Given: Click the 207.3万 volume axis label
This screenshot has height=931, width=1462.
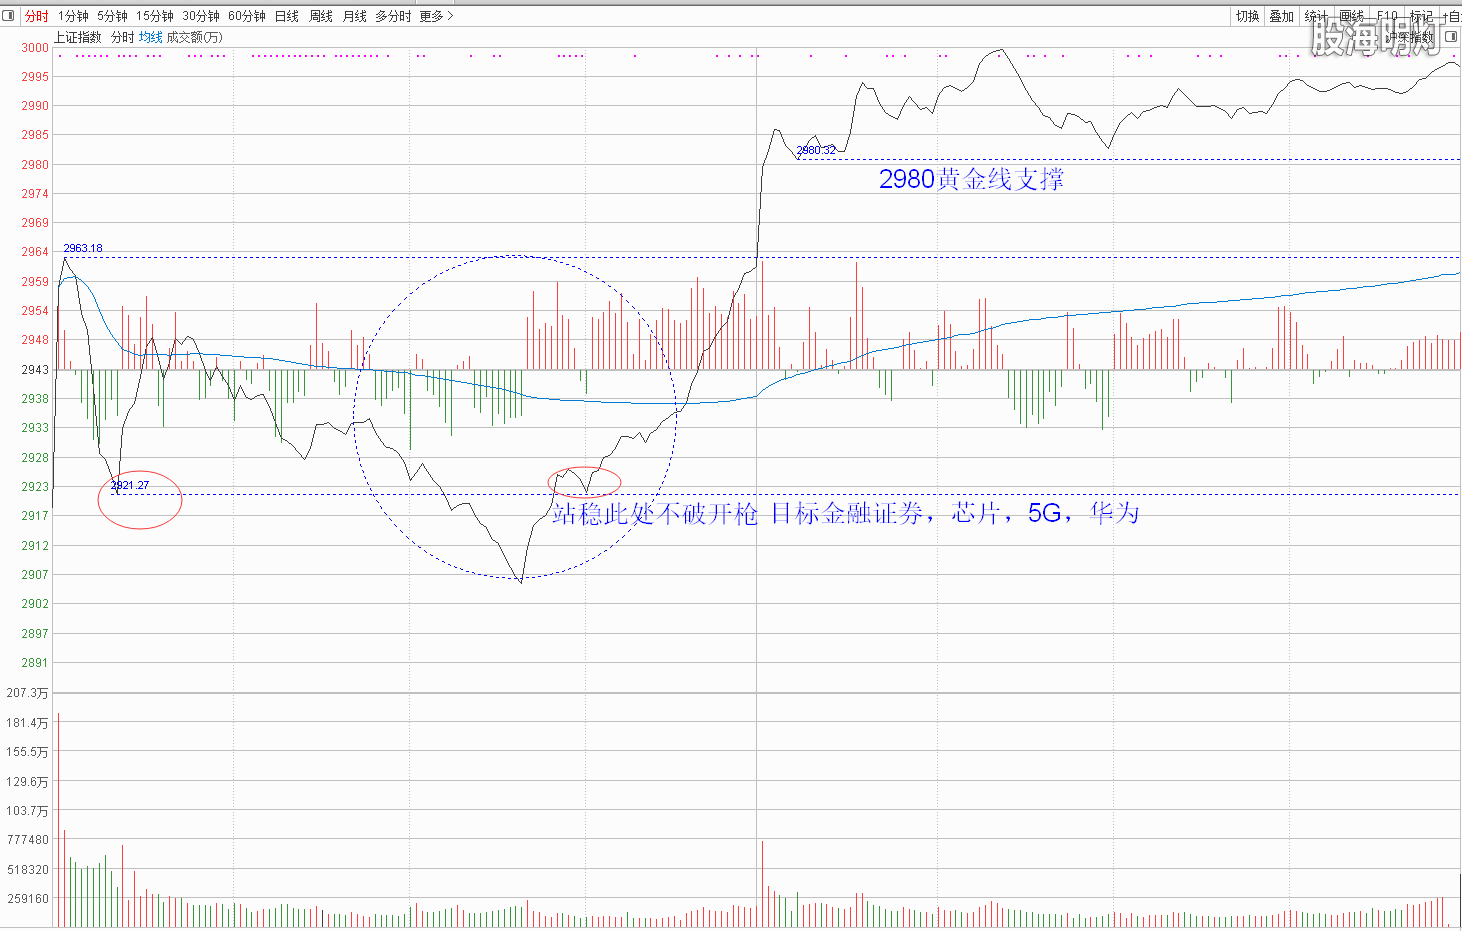Looking at the screenshot, I should [27, 693].
